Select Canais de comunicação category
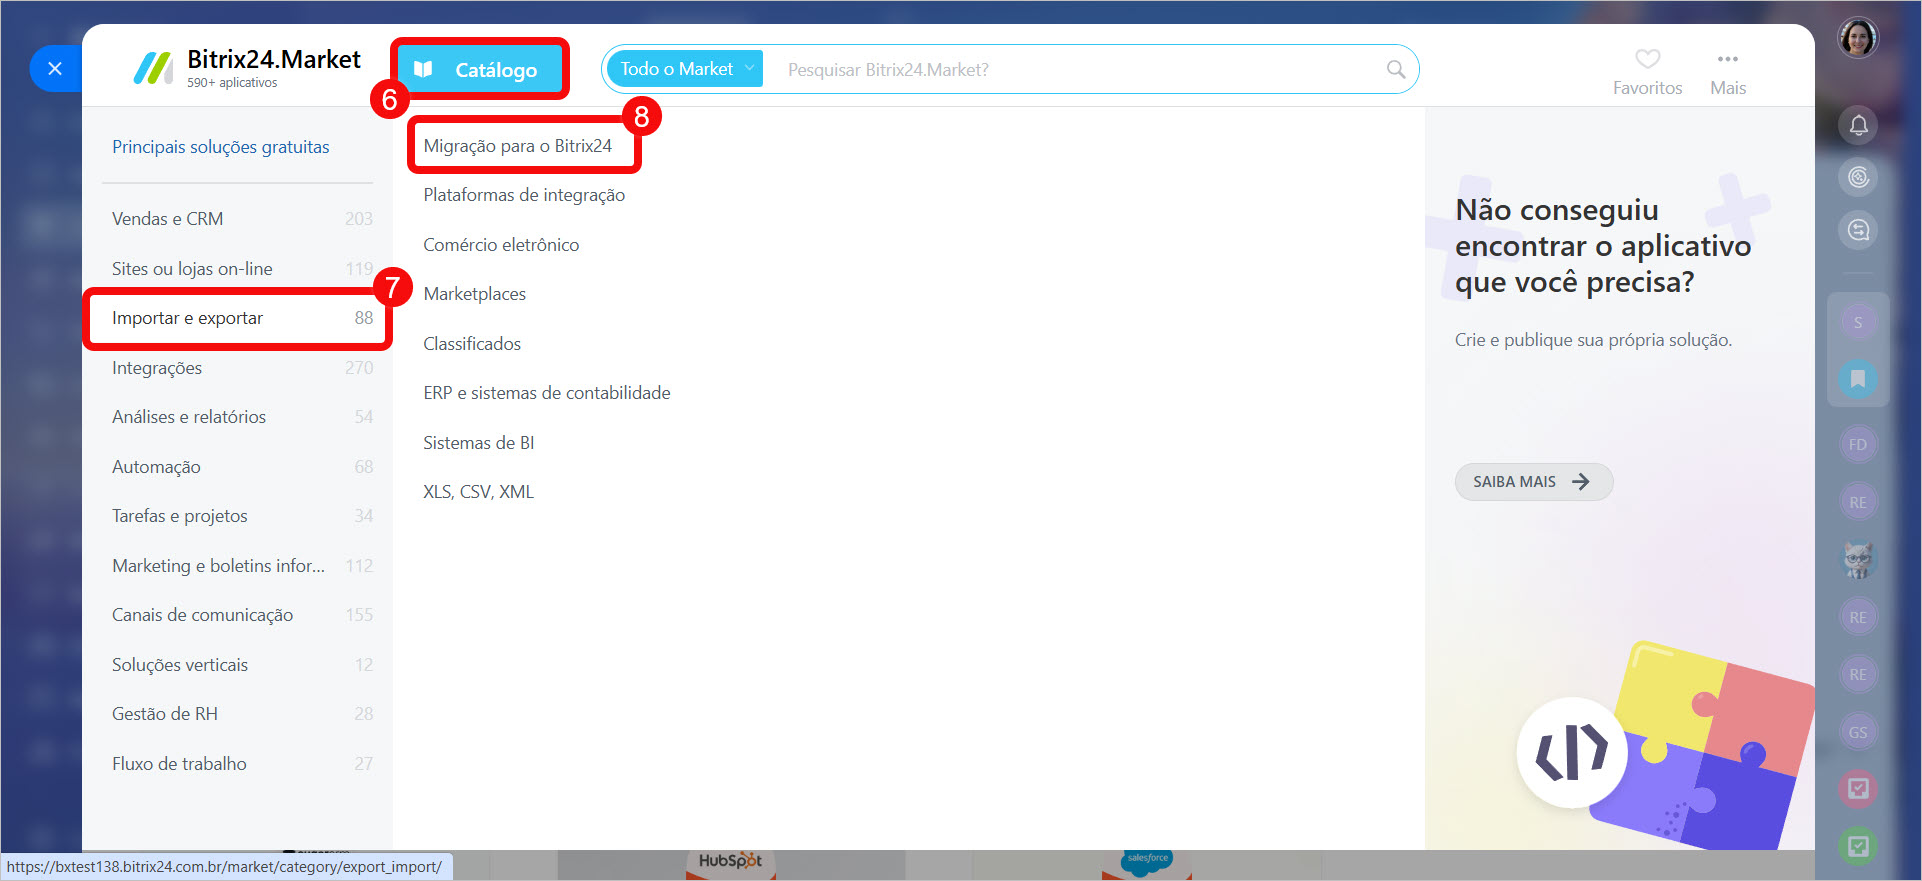This screenshot has width=1922, height=881. pos(242,615)
